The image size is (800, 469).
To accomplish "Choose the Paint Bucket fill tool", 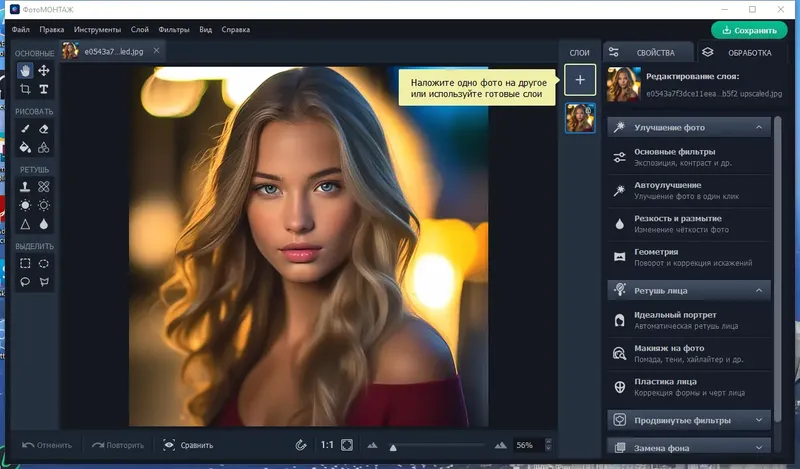I will [25, 148].
